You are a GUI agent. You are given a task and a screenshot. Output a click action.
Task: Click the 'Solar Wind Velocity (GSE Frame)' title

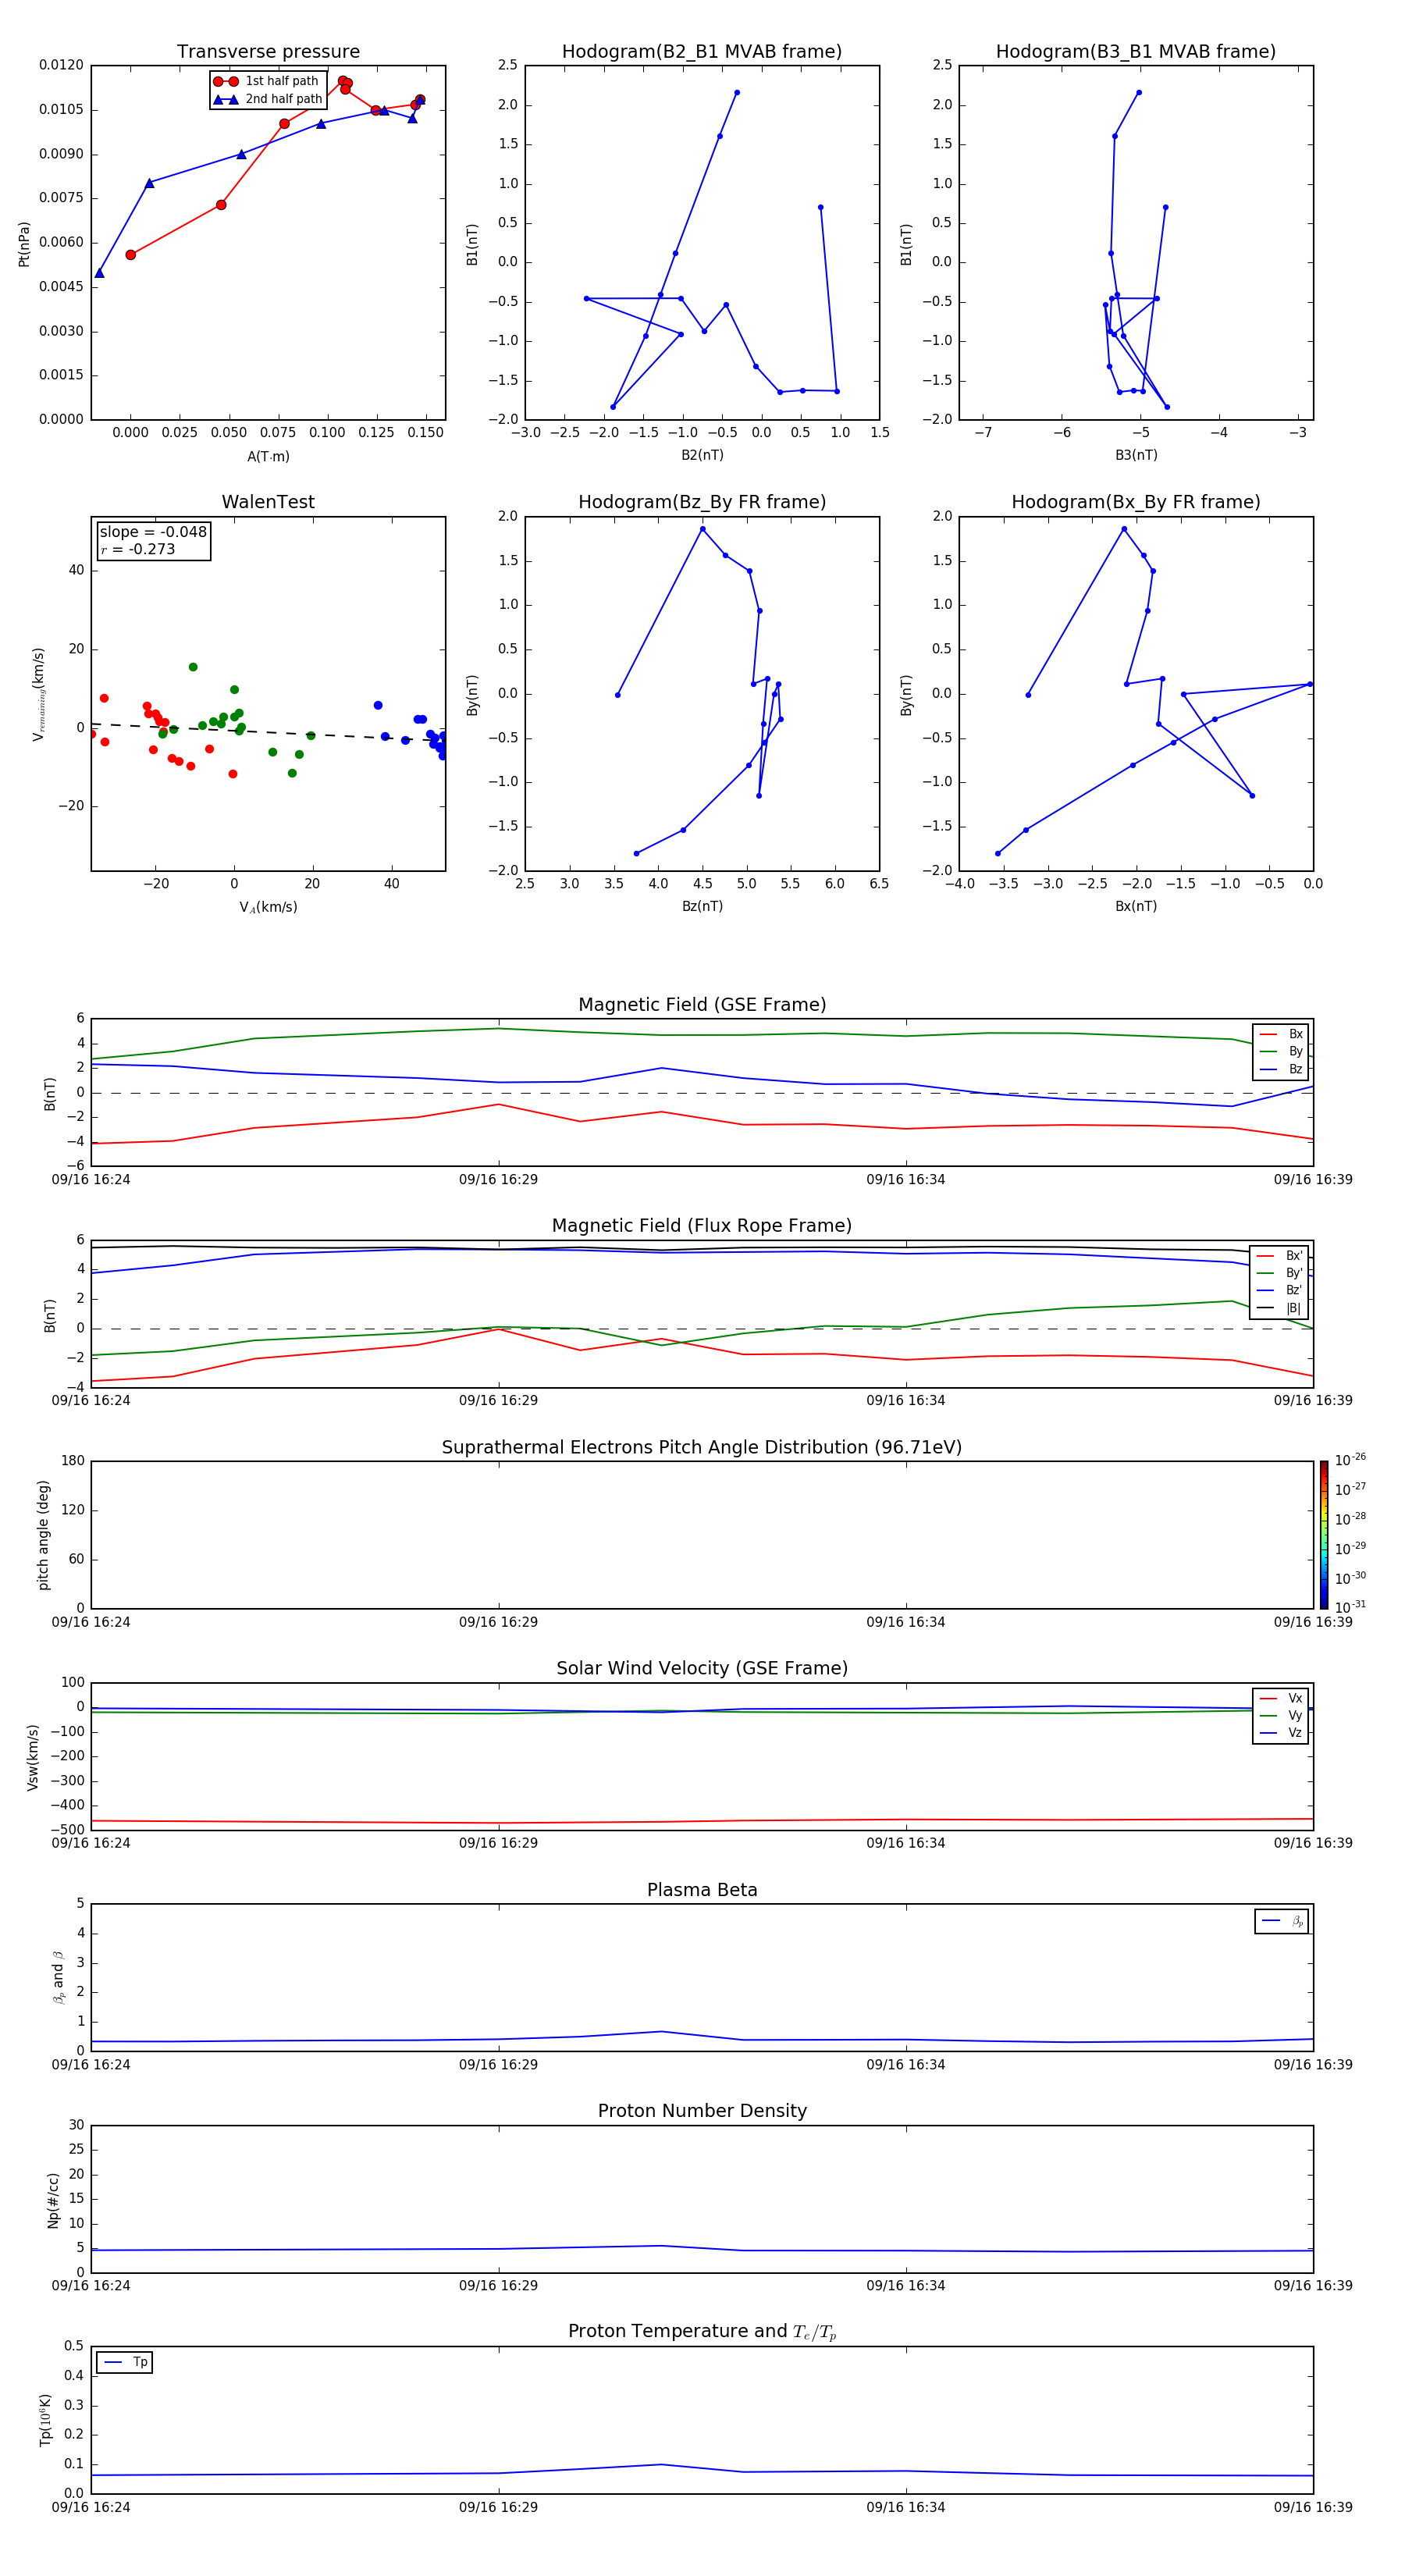702,1668
